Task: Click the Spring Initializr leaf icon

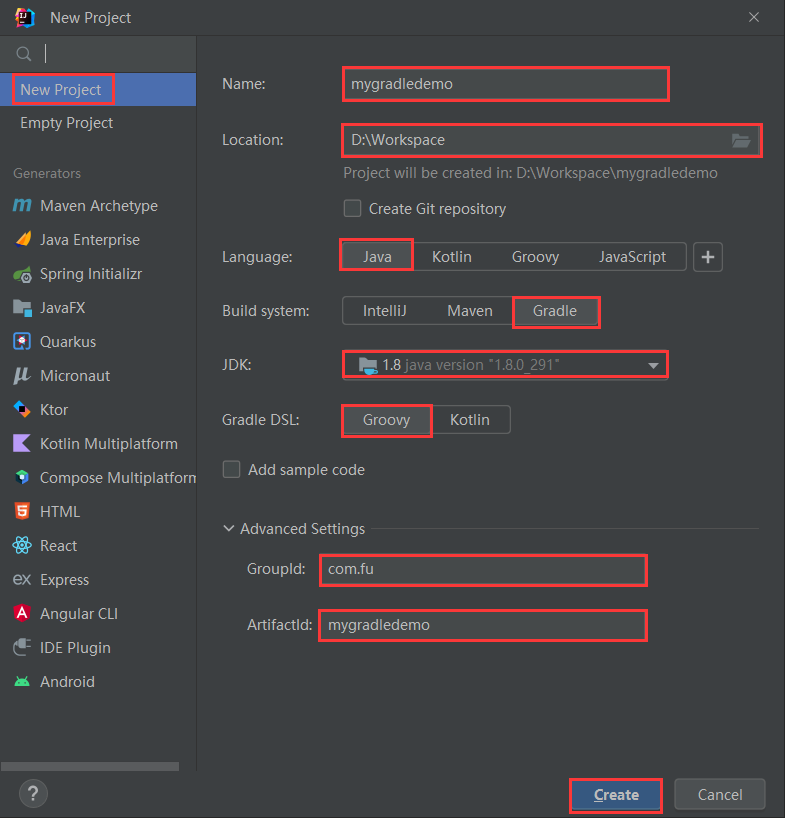Action: 22,274
